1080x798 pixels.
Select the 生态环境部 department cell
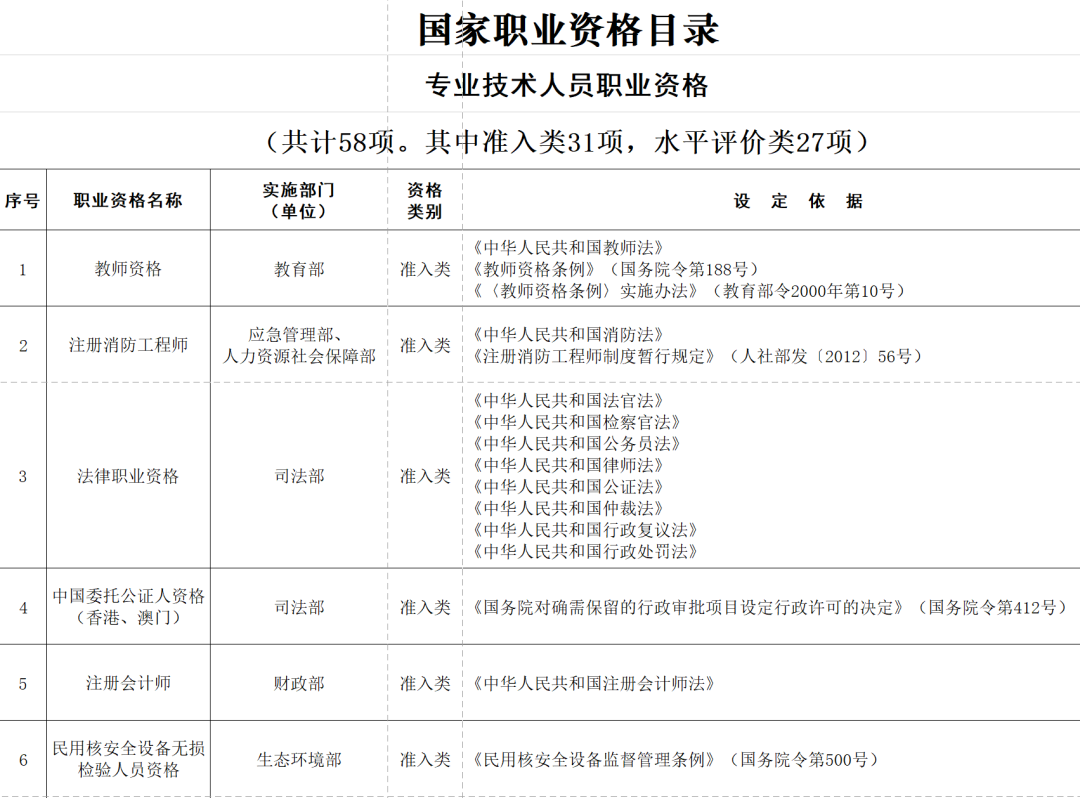[299, 760]
